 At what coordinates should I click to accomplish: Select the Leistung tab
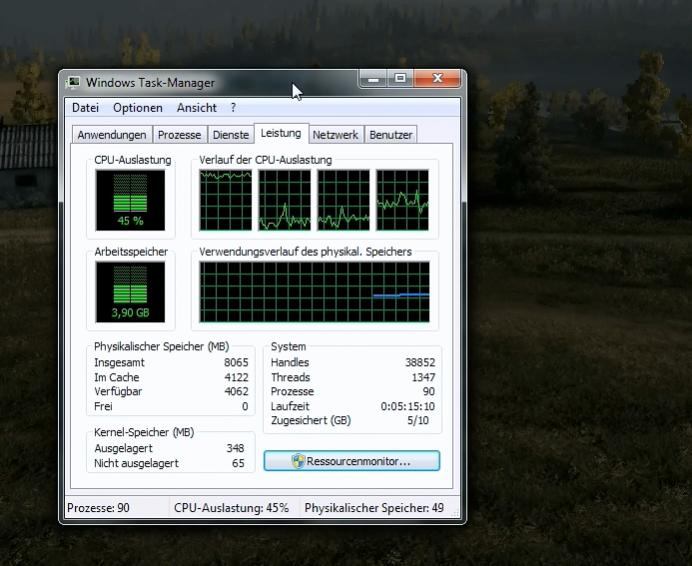281,133
